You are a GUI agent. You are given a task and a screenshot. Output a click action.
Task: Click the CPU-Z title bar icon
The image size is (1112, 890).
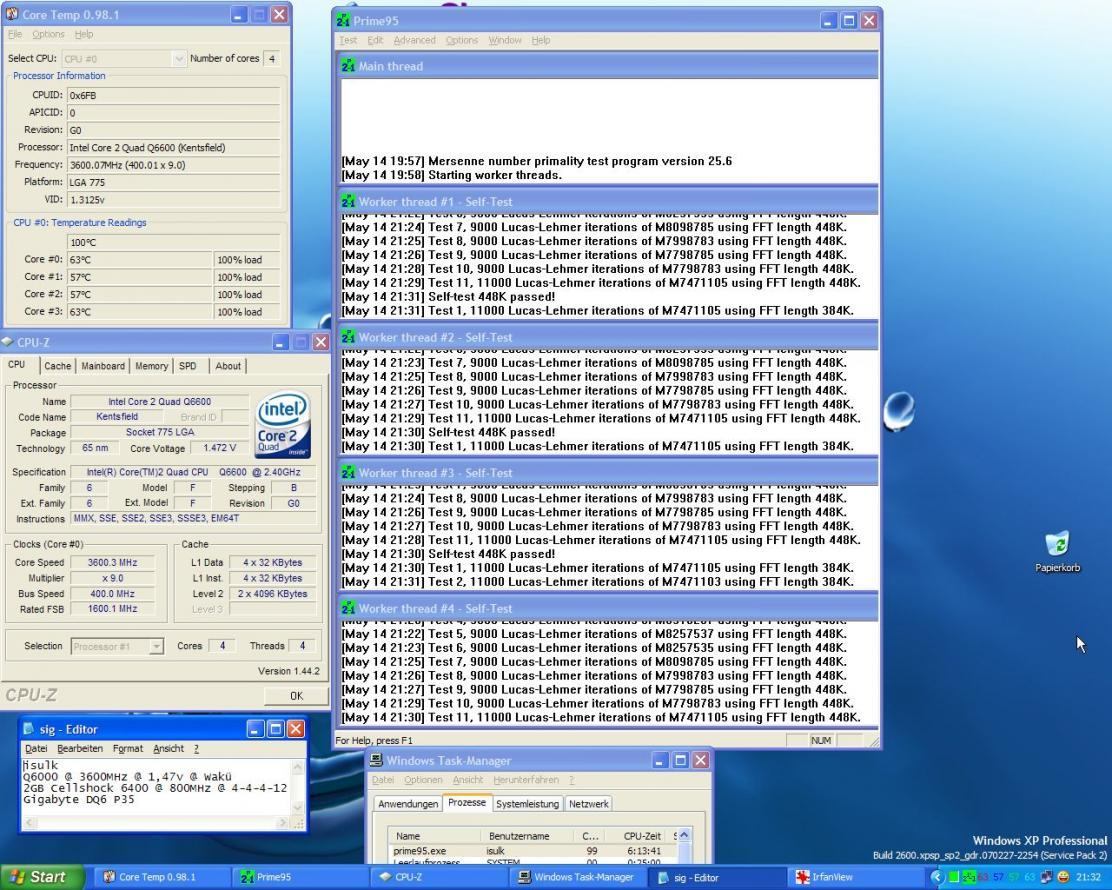[x=8, y=342]
